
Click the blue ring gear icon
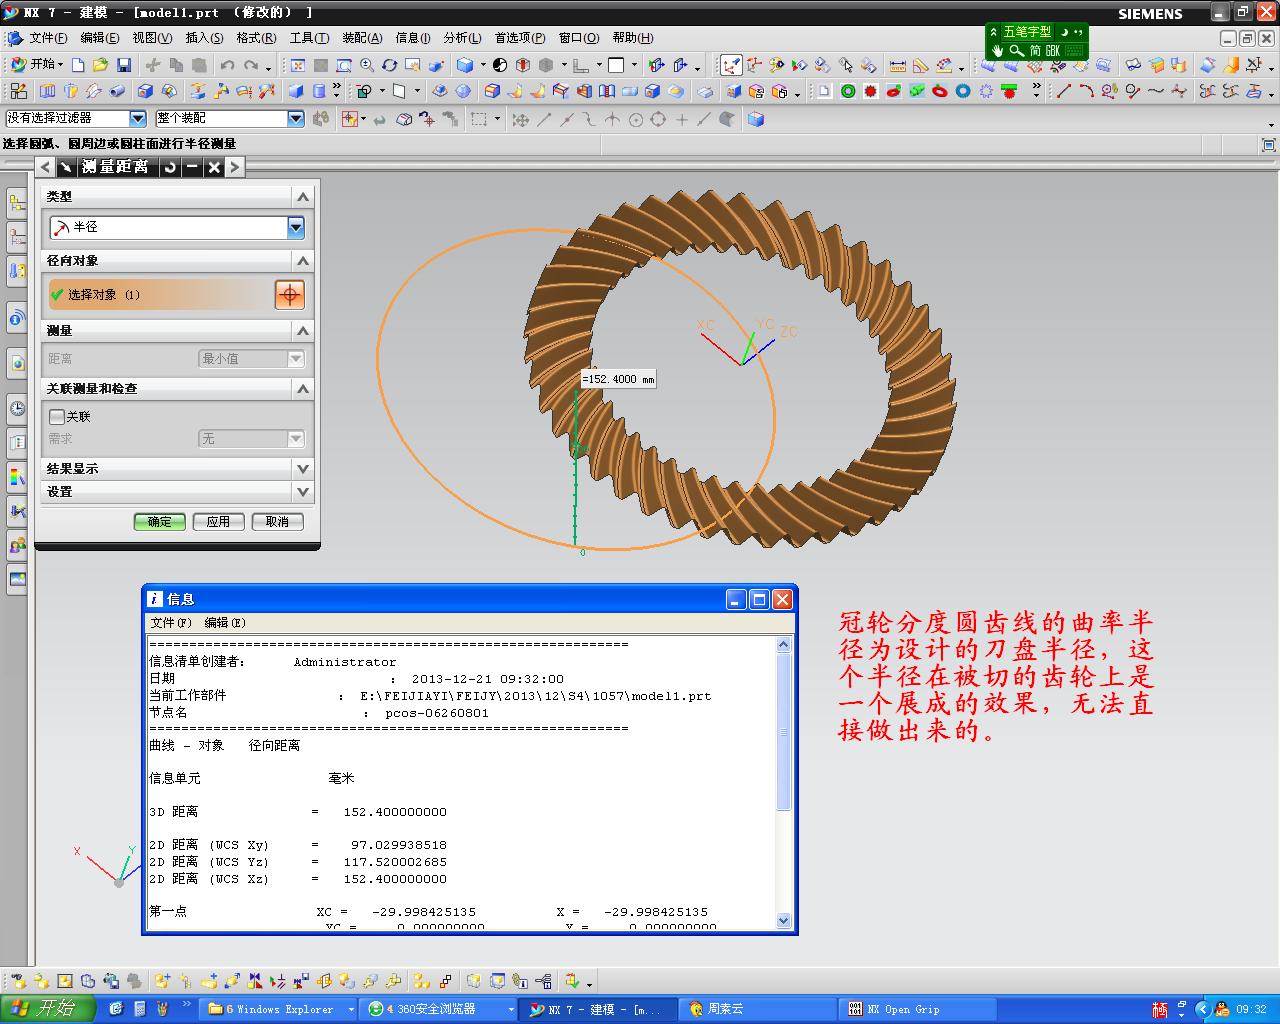click(963, 91)
